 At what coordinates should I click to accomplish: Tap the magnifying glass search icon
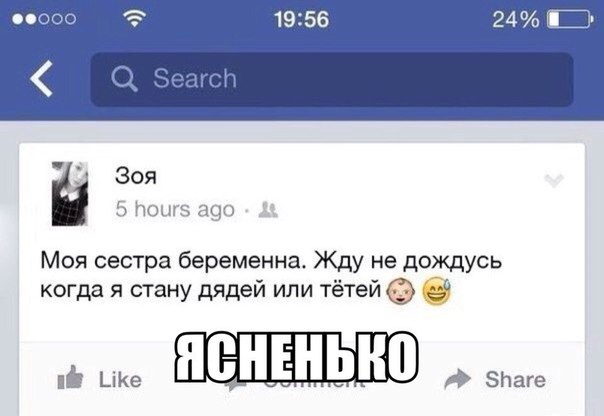[124, 79]
